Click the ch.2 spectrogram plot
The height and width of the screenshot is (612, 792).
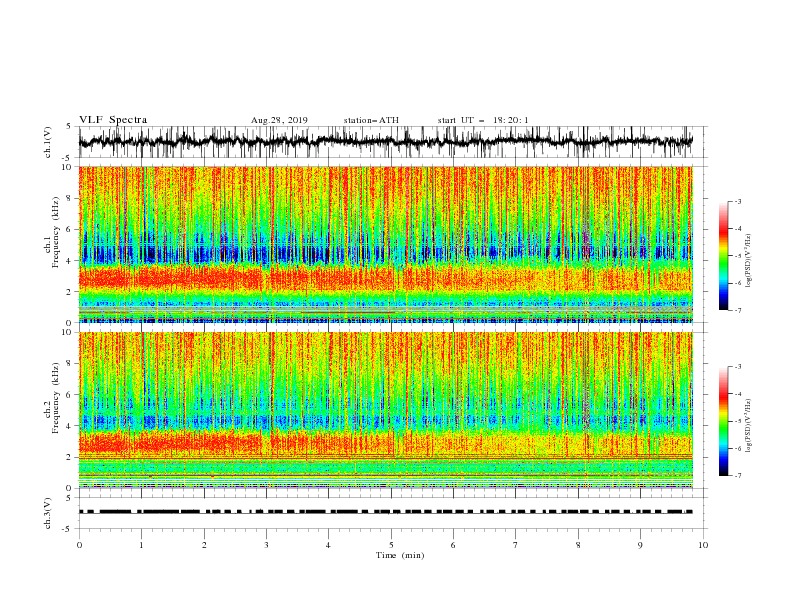pos(386,410)
